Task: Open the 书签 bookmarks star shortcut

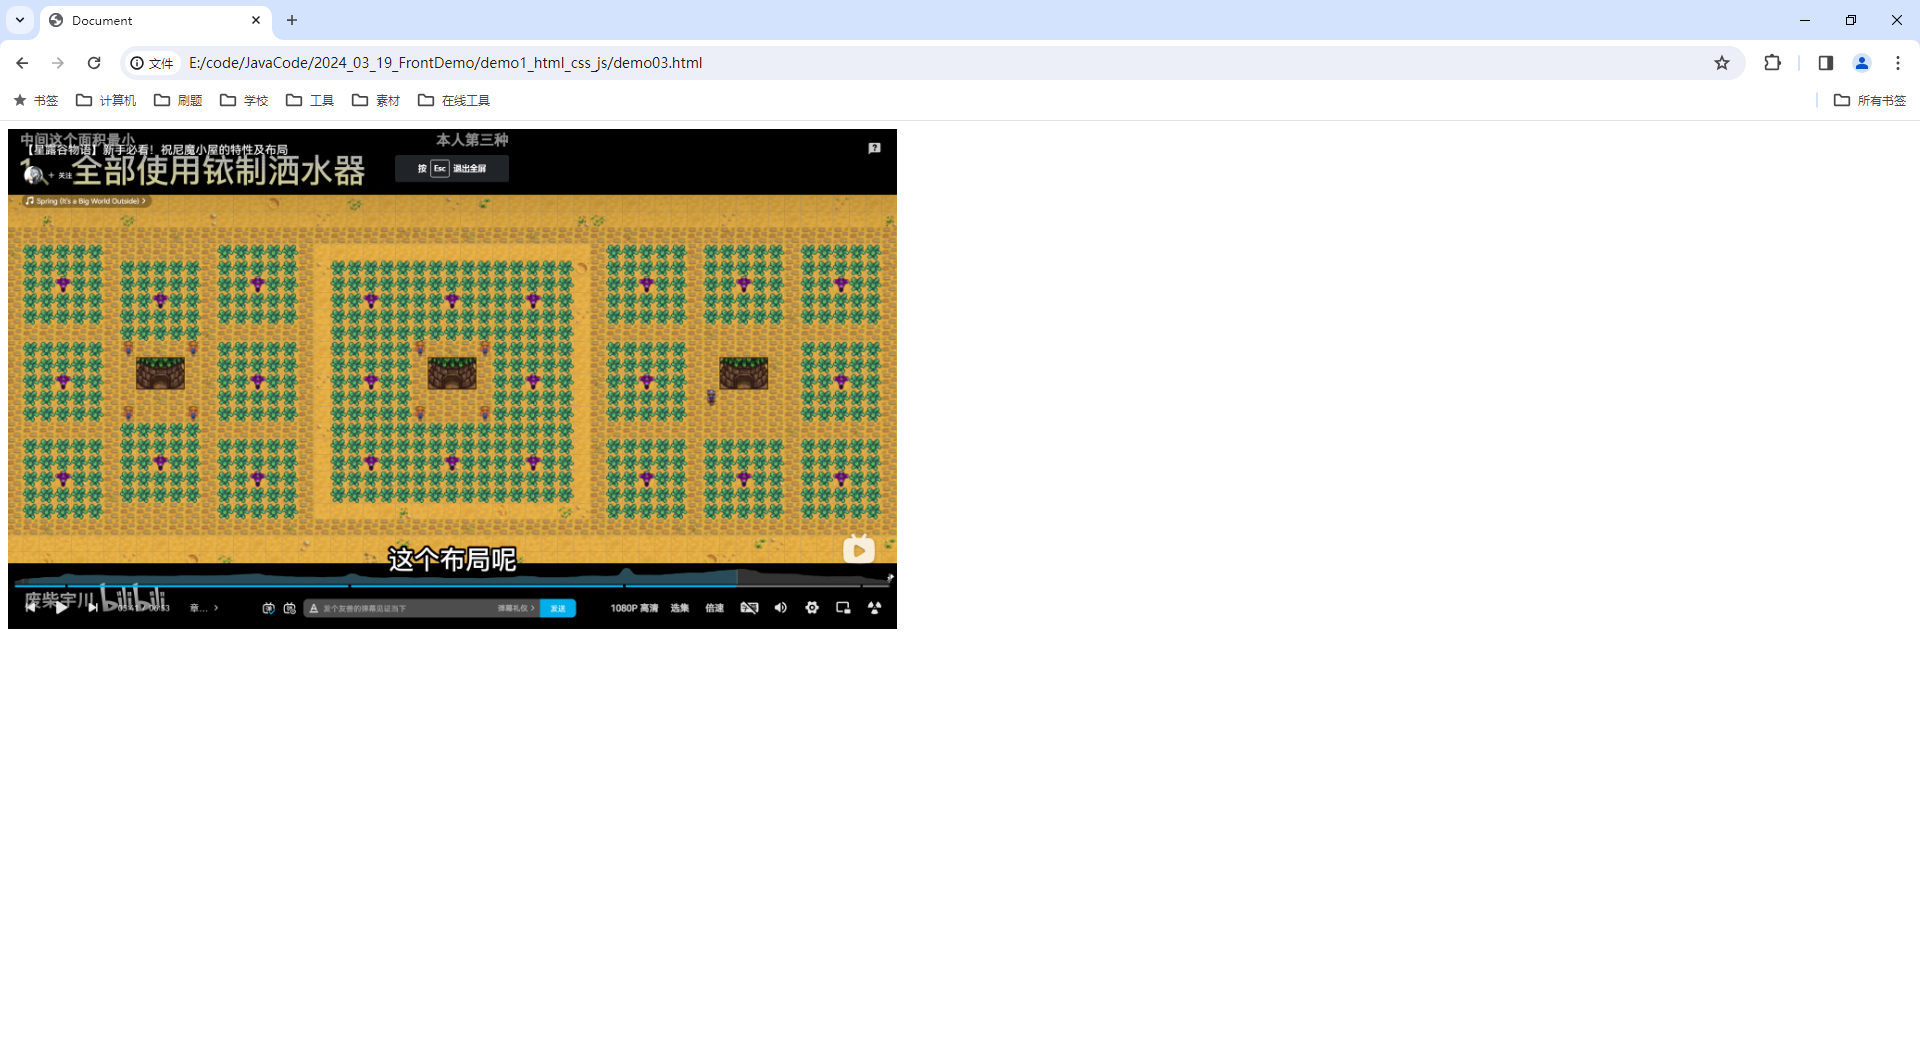Action: tap(36, 100)
